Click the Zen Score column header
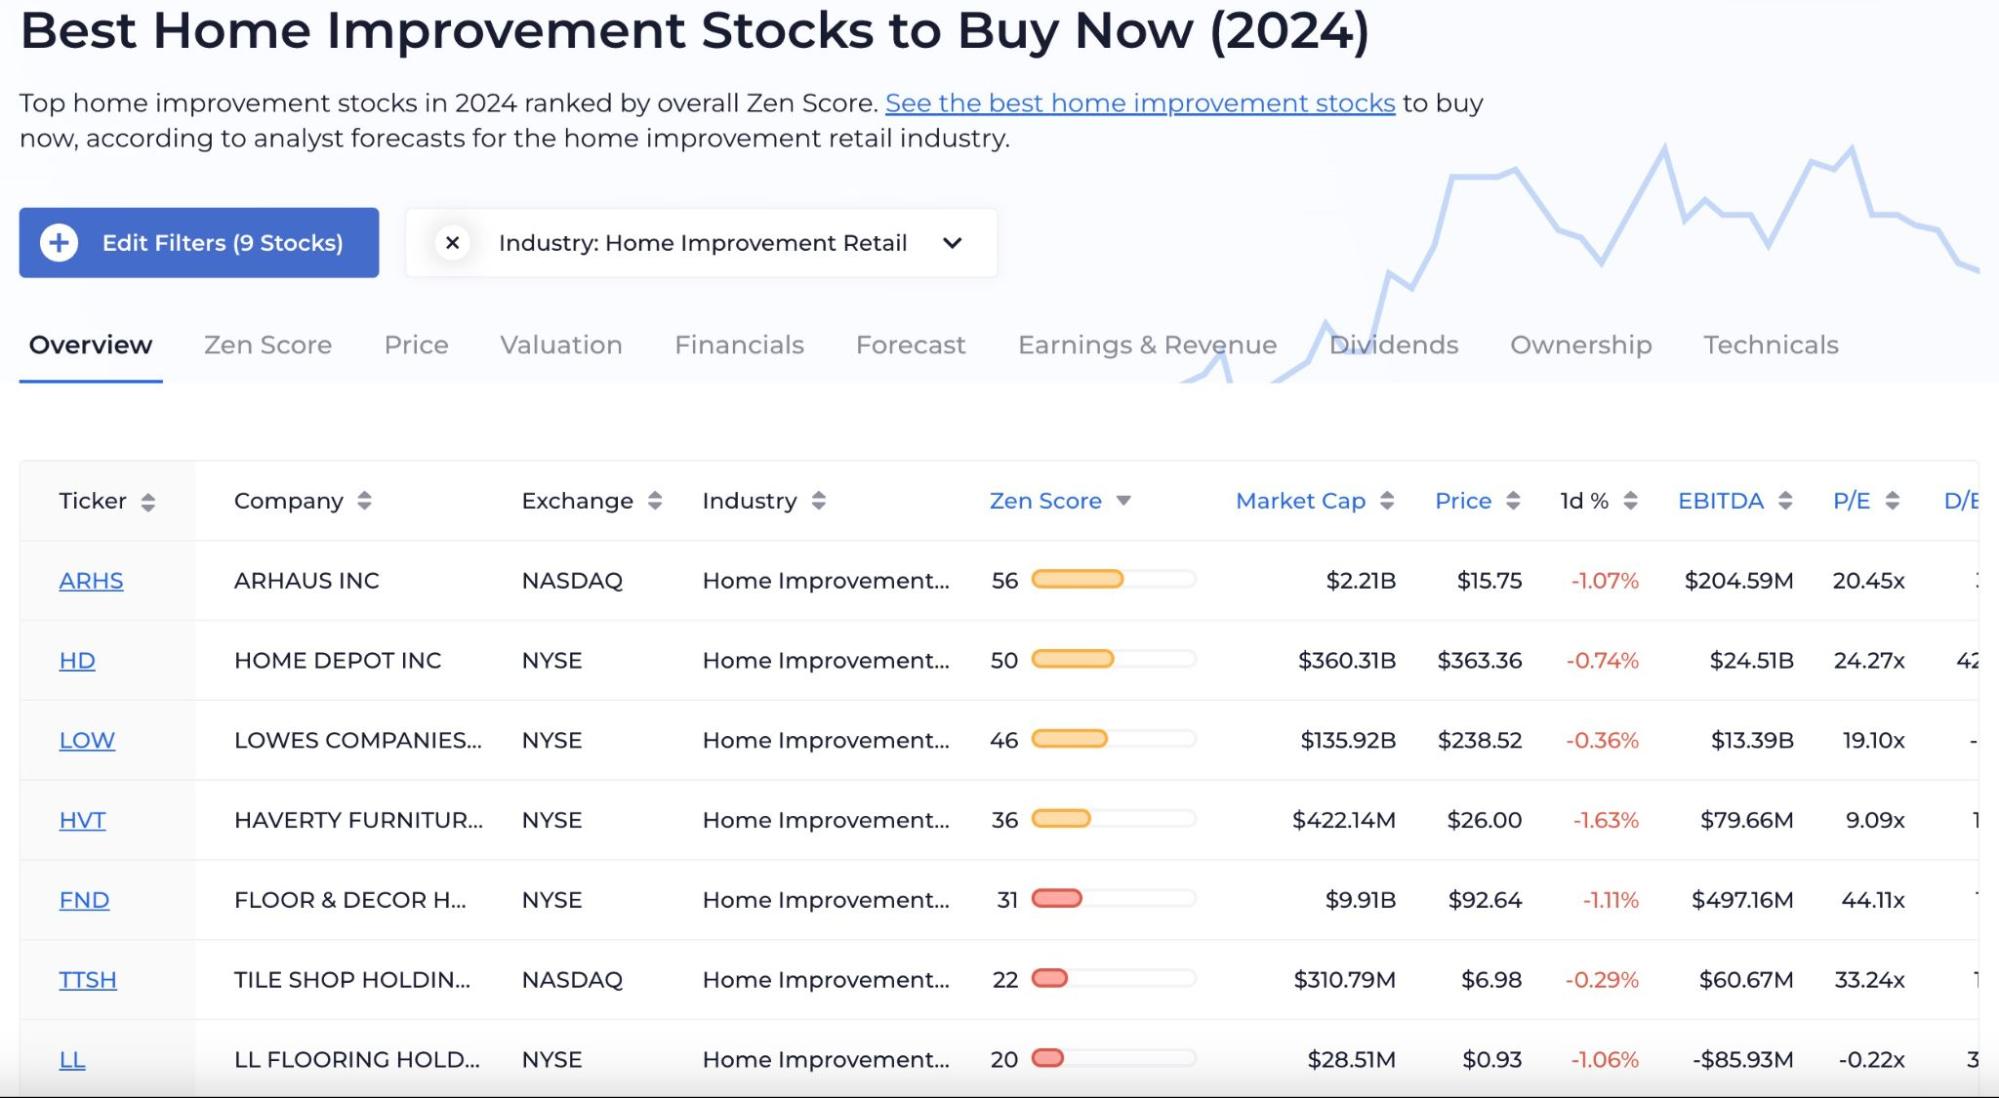This screenshot has height=1098, width=1999. tap(1046, 501)
